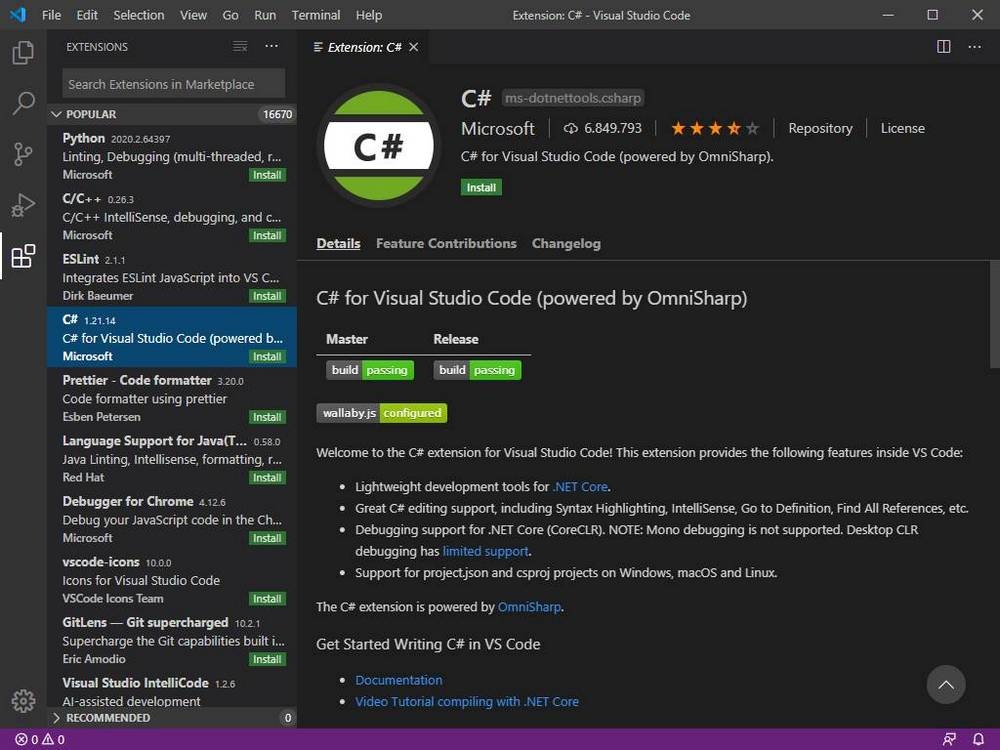The image size is (1000, 750).
Task: Click the ms-dotnettools.csharp identifier
Action: [573, 98]
